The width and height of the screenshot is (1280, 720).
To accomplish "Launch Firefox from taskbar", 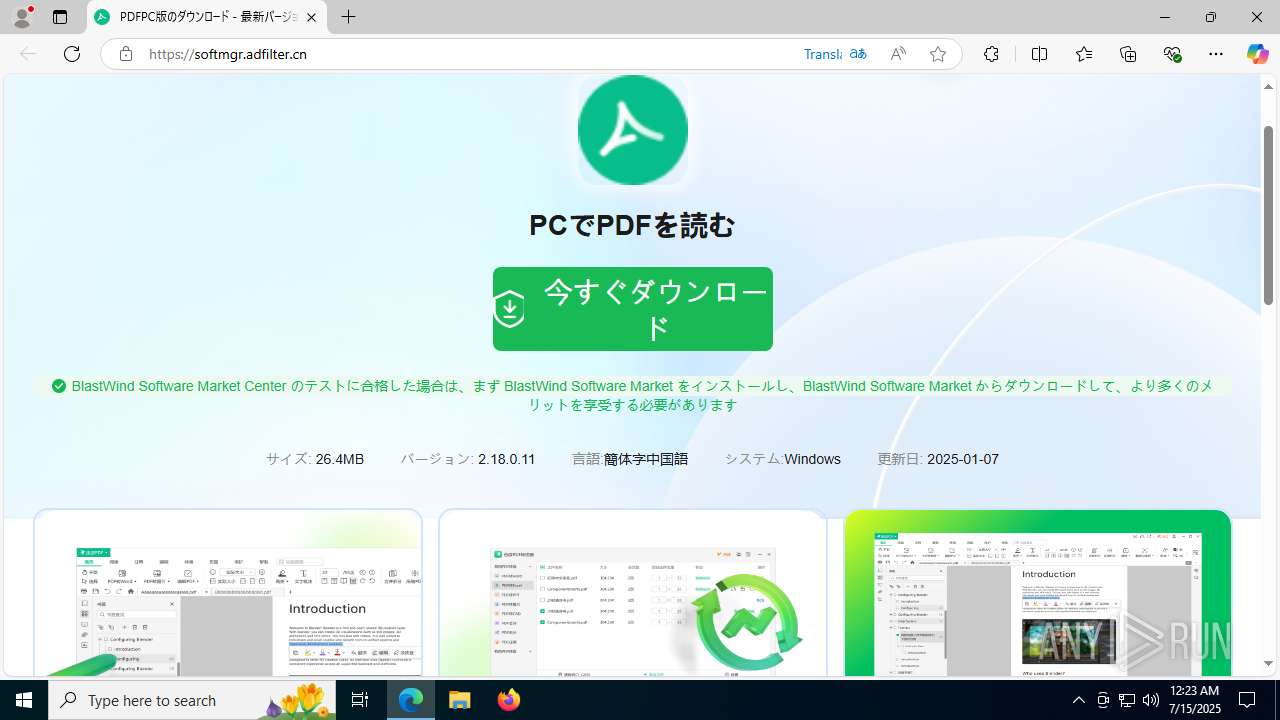I will (x=508, y=700).
